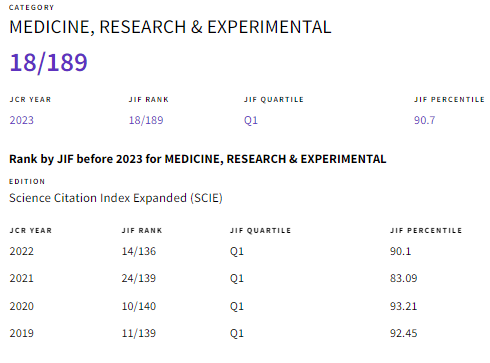The image size is (490, 363).
Task: Click the Q1 quartile cell in the 2020 row
Action: [x=237, y=306]
